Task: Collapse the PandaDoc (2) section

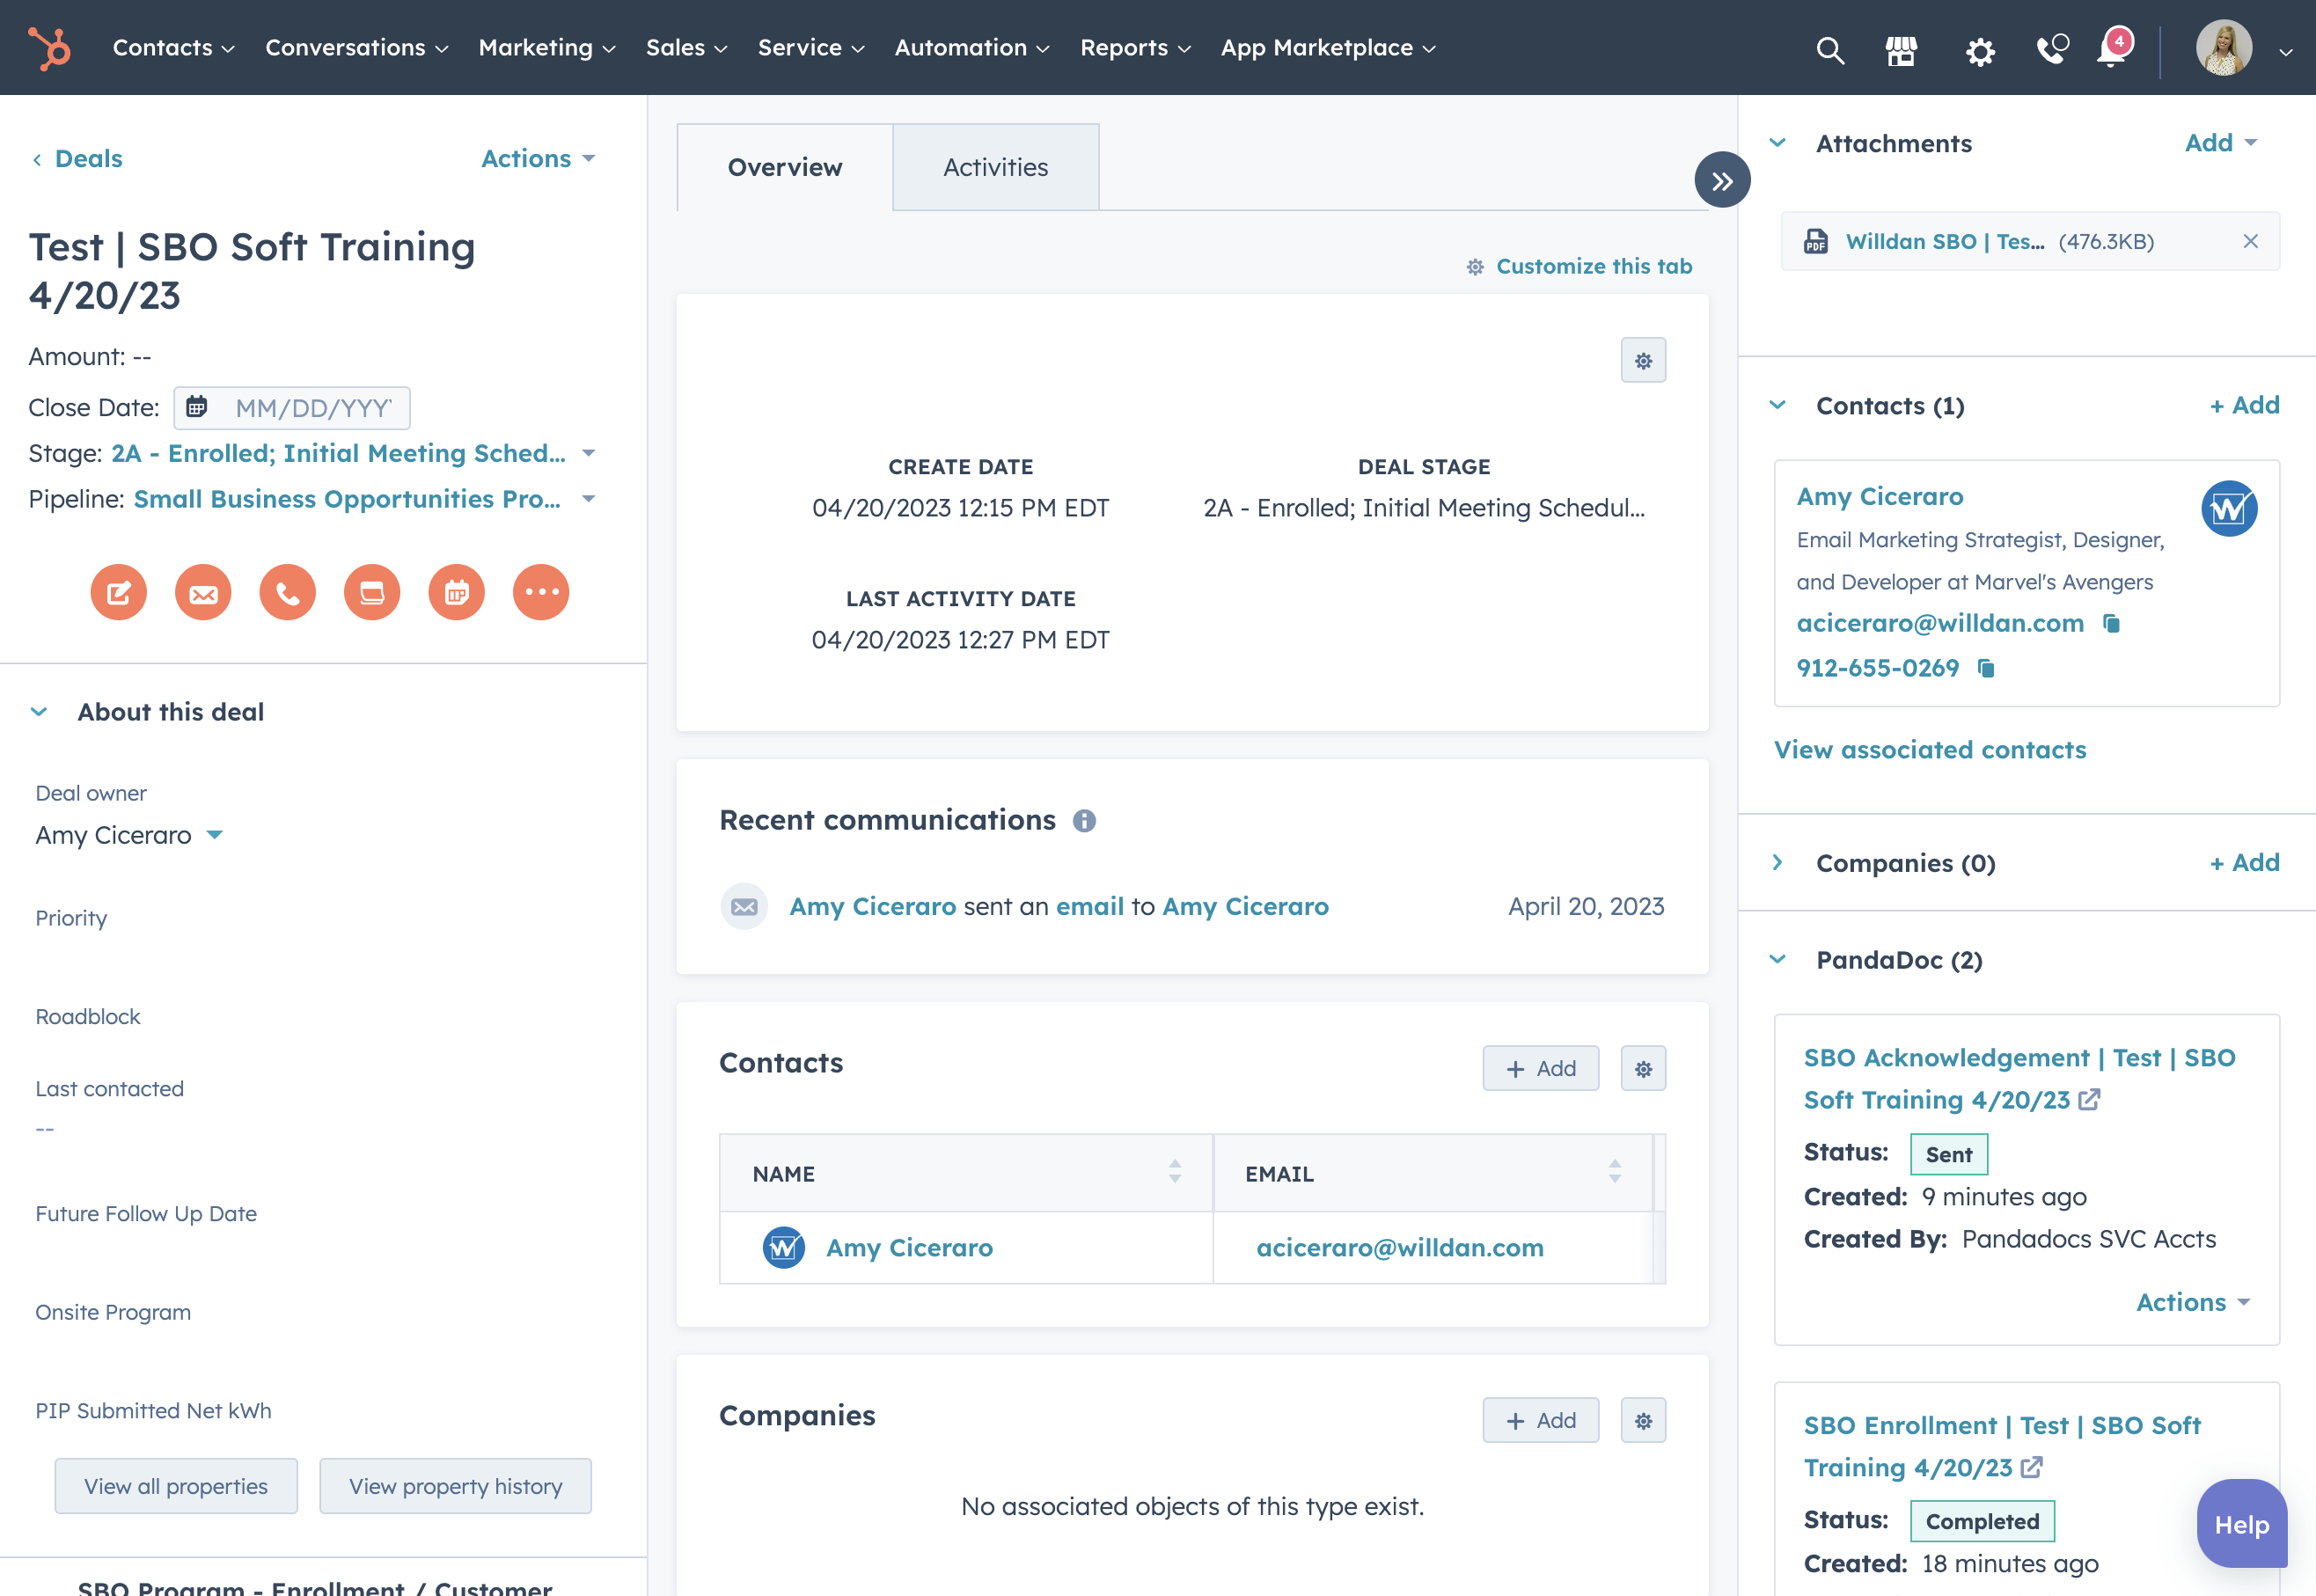Action: tap(1777, 959)
